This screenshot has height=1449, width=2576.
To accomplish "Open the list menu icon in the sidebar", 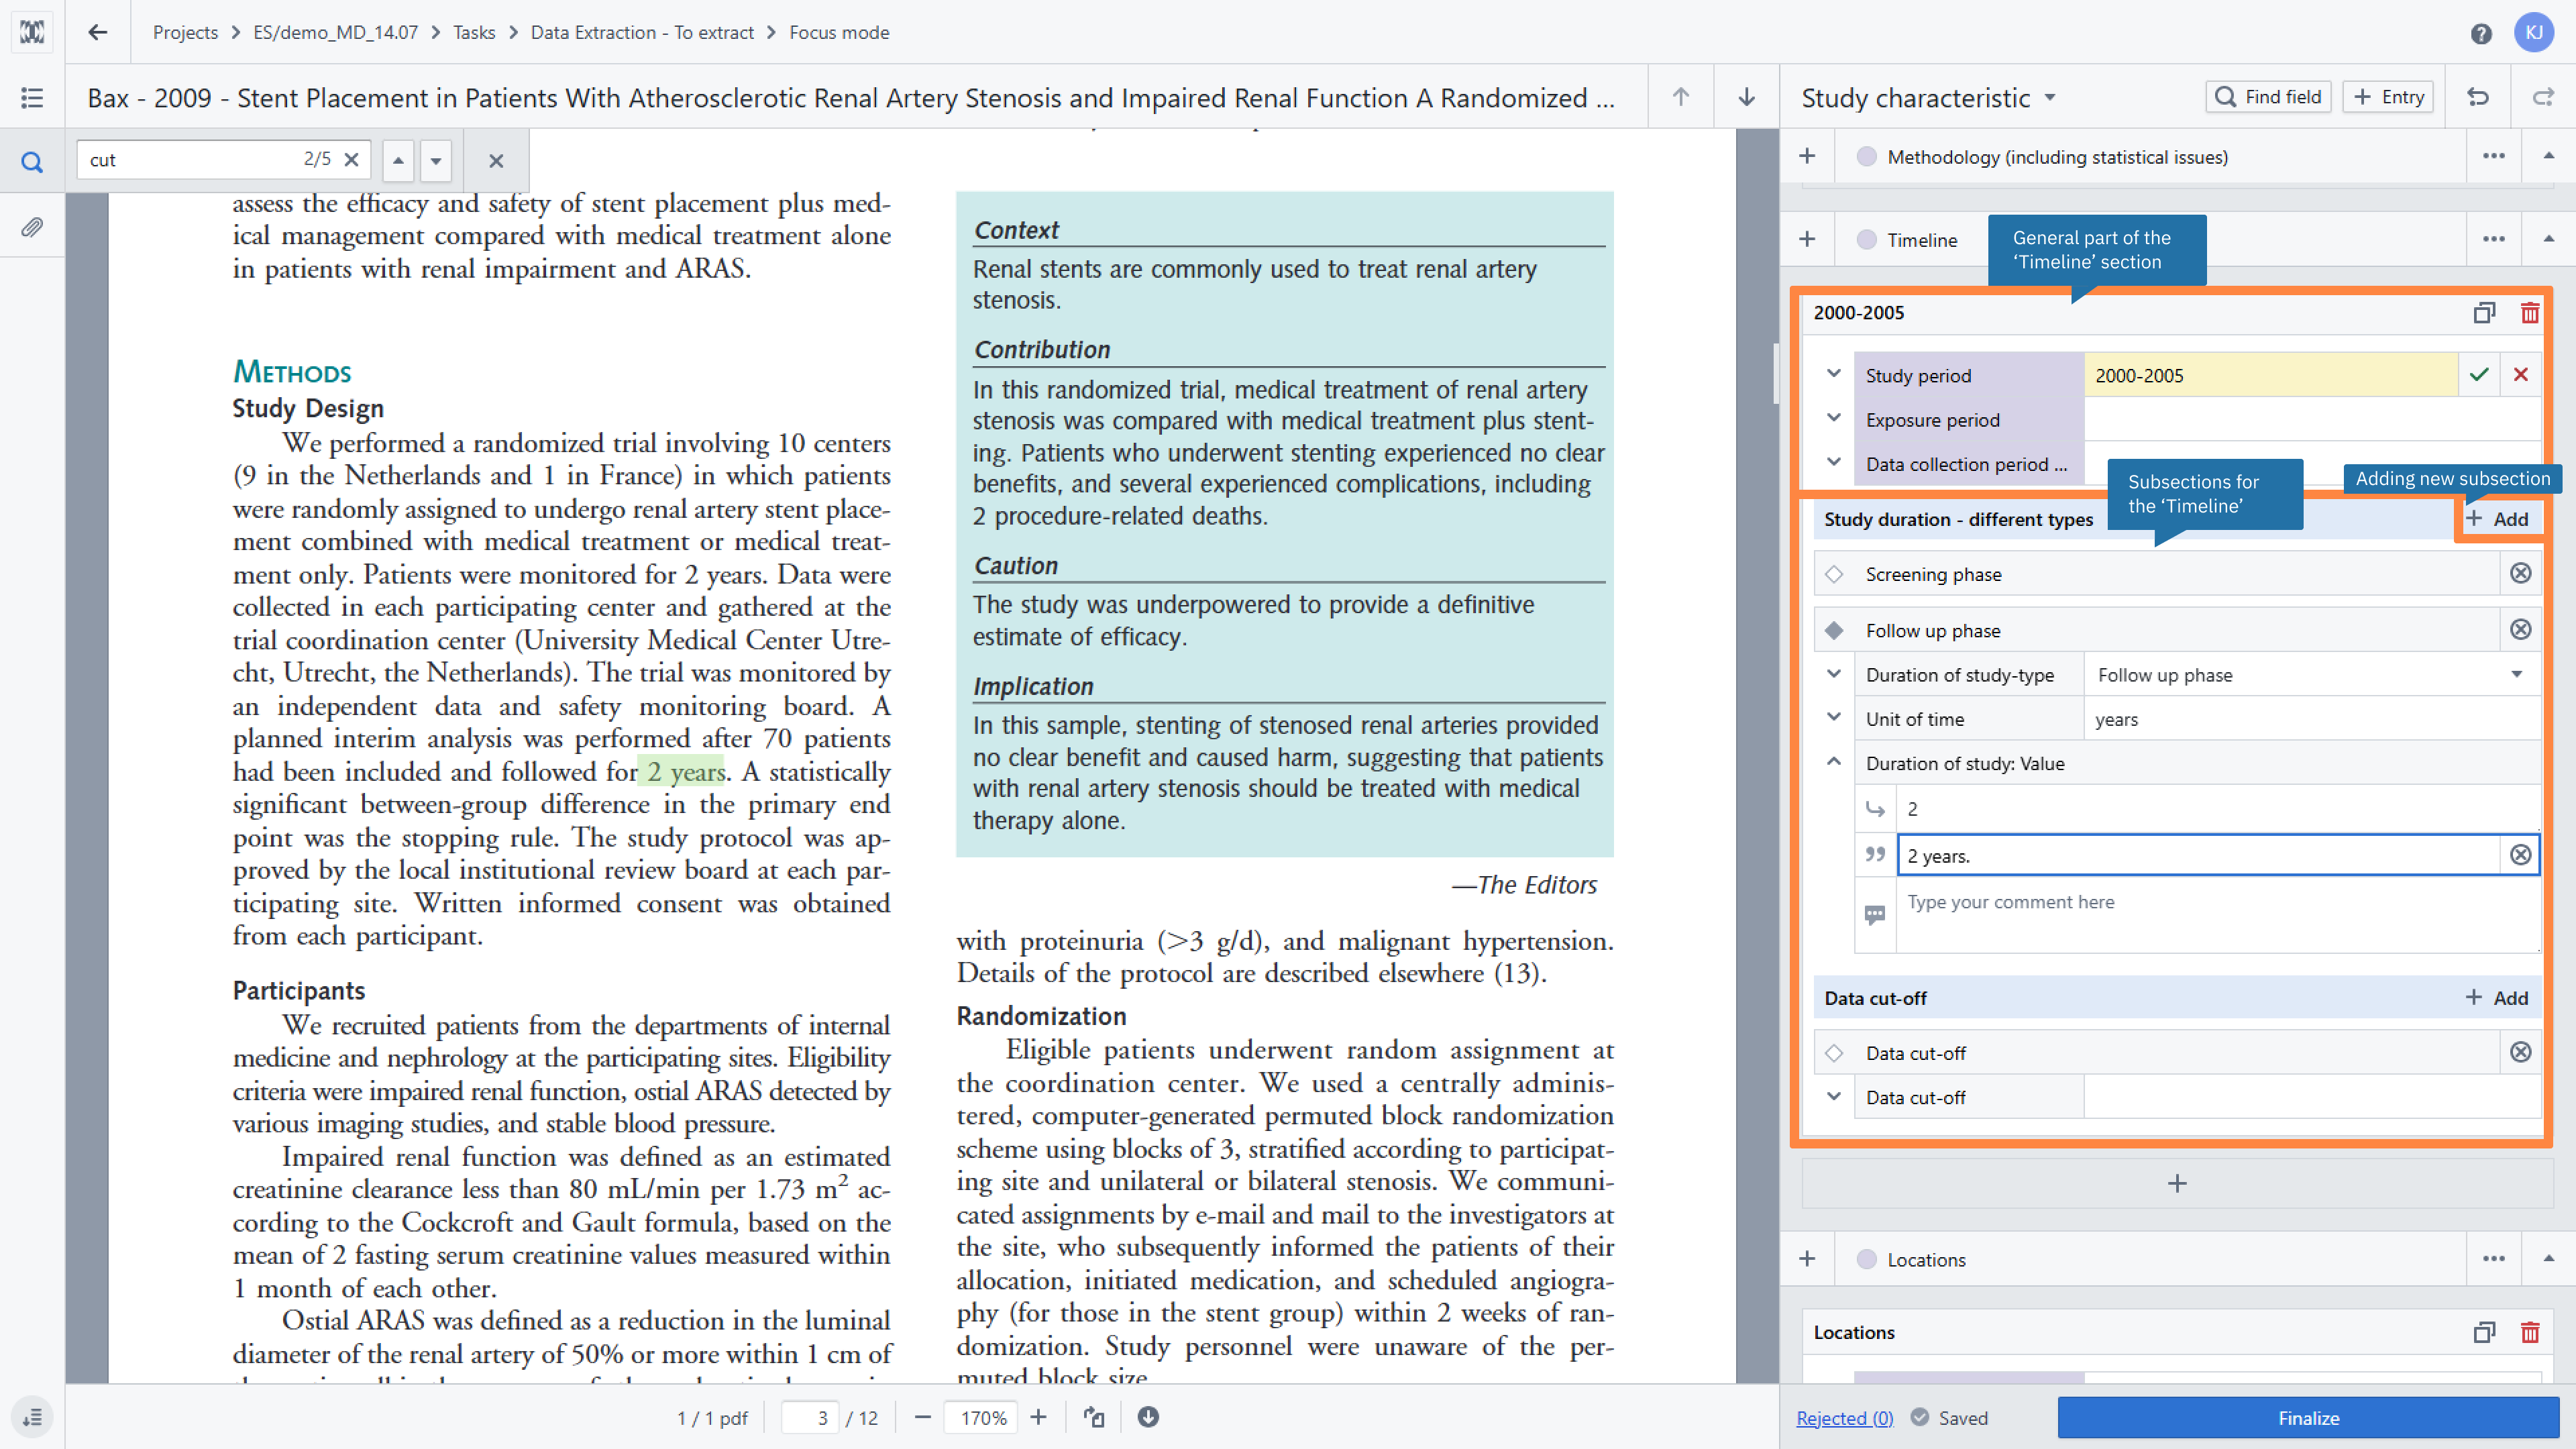I will [32, 97].
